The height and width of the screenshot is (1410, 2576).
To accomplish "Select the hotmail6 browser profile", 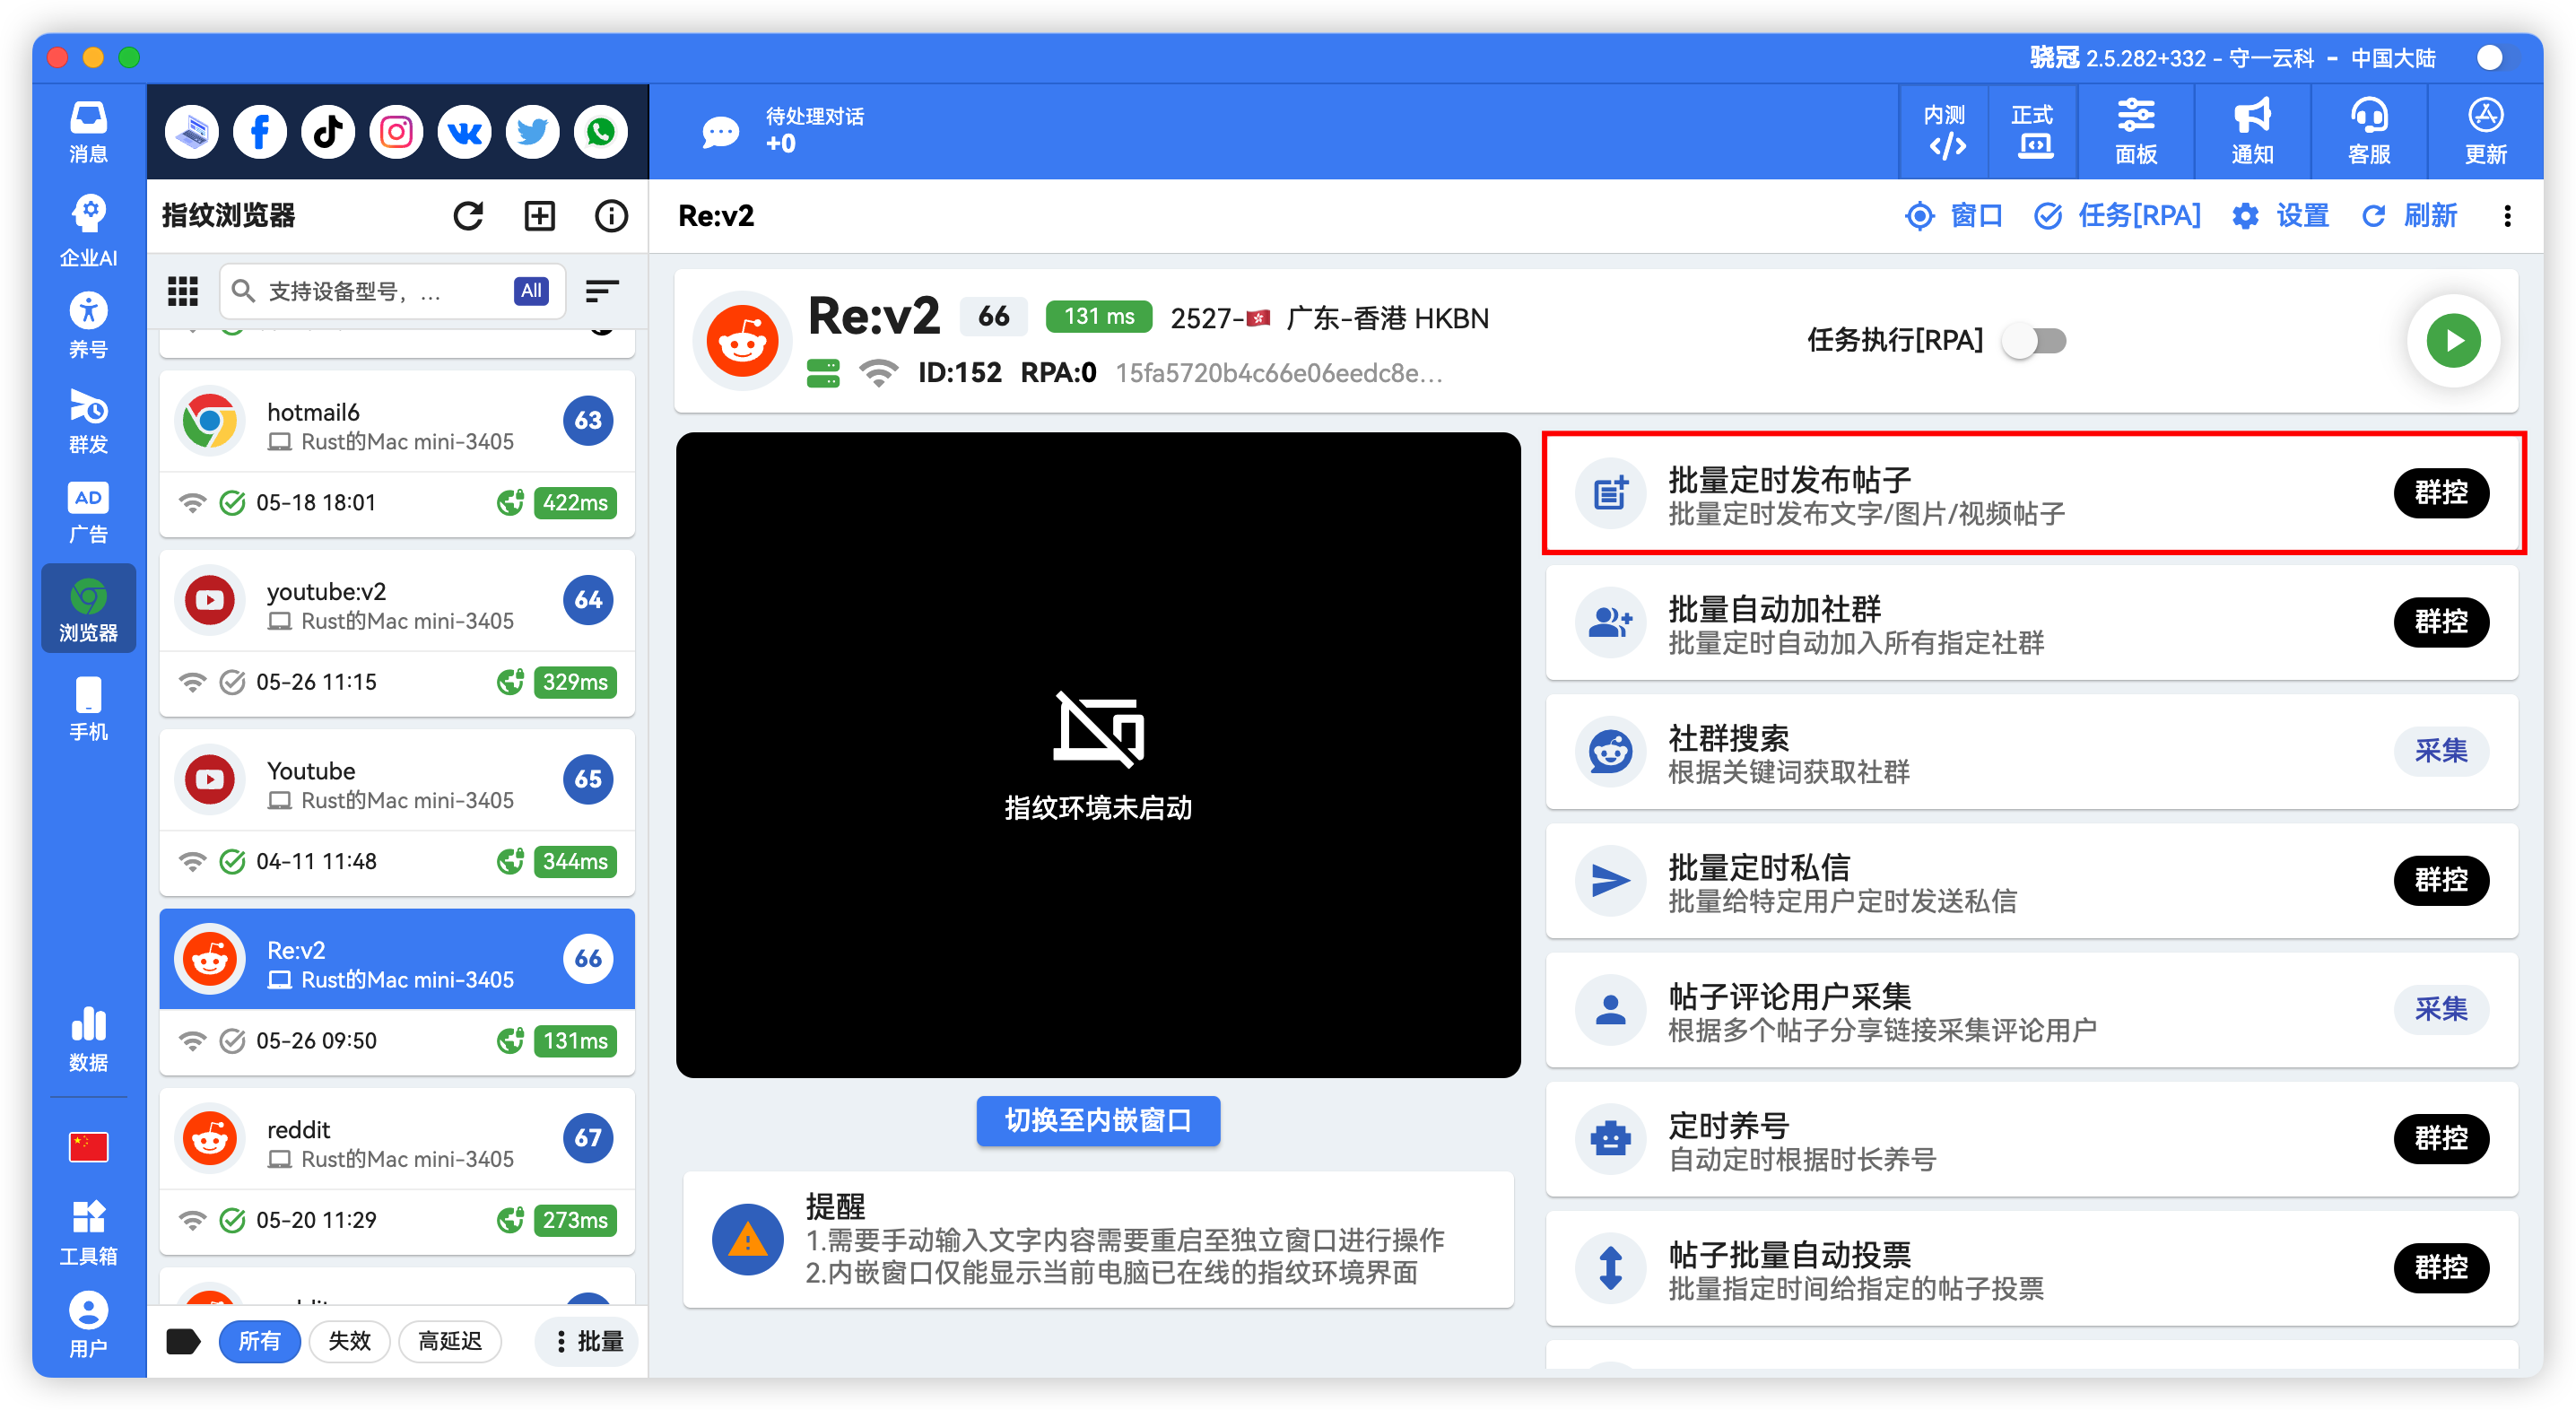I will click(x=397, y=454).
